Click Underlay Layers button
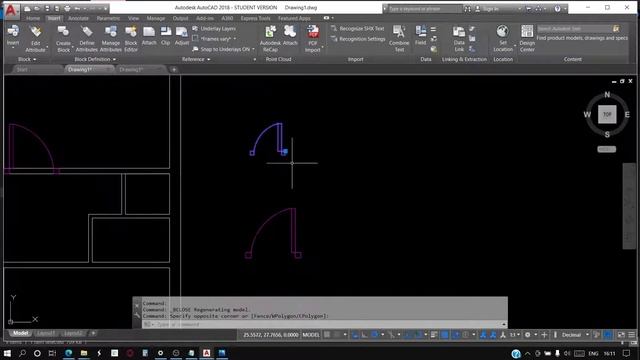 214,29
